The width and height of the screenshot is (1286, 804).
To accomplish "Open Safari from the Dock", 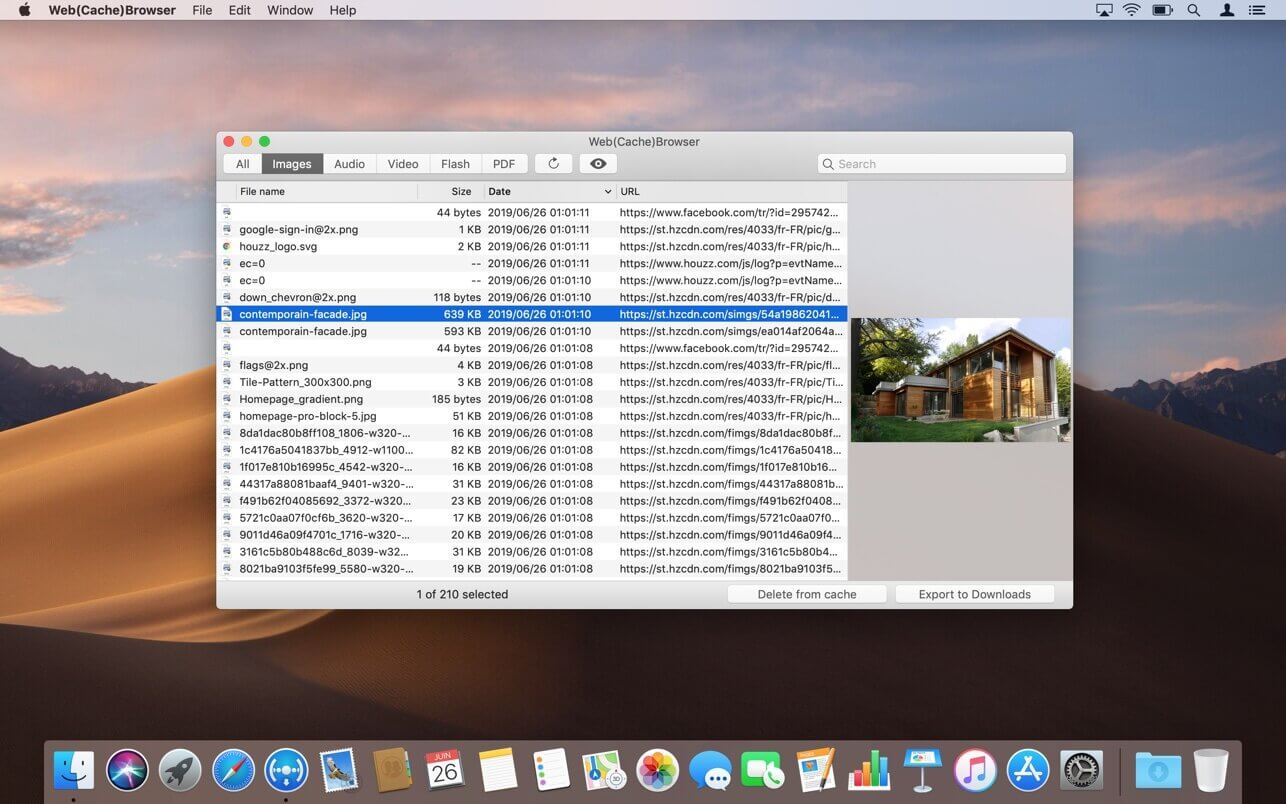I will pyautogui.click(x=233, y=770).
